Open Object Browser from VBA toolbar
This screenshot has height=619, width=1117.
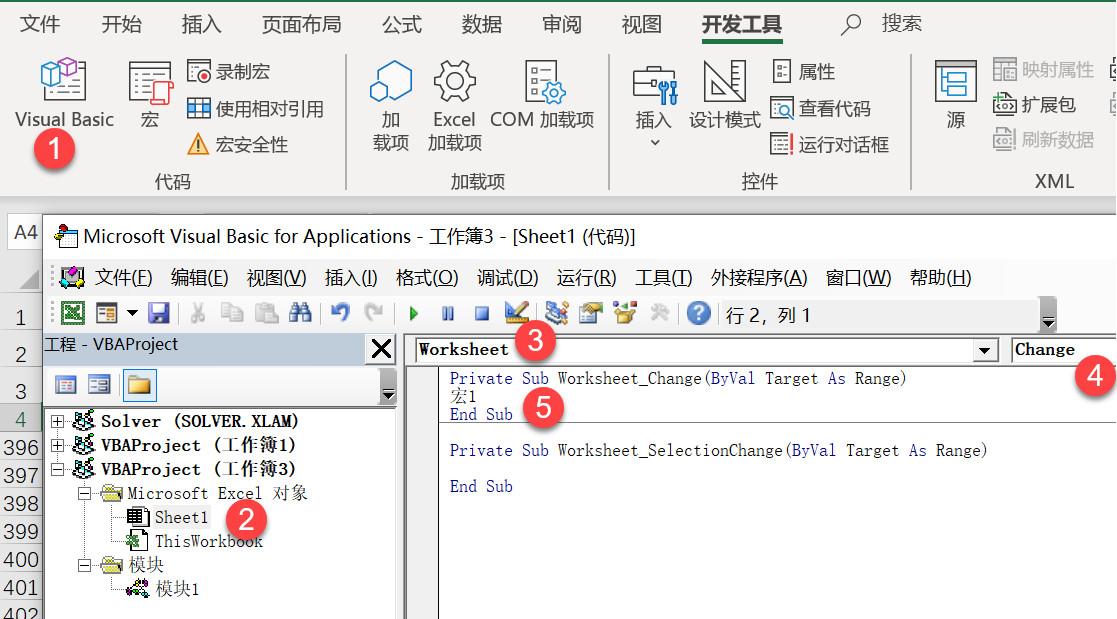click(625, 313)
